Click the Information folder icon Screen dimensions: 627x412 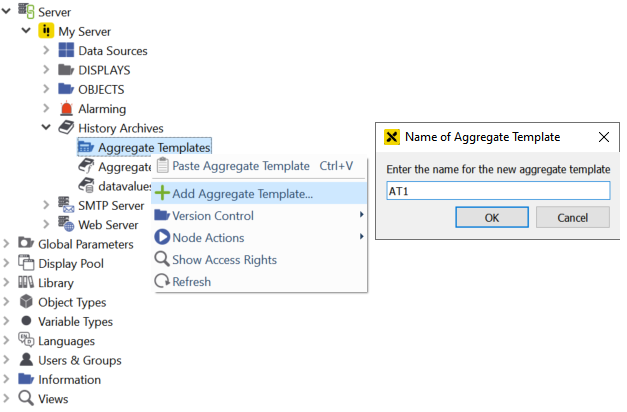pyautogui.click(x=26, y=379)
